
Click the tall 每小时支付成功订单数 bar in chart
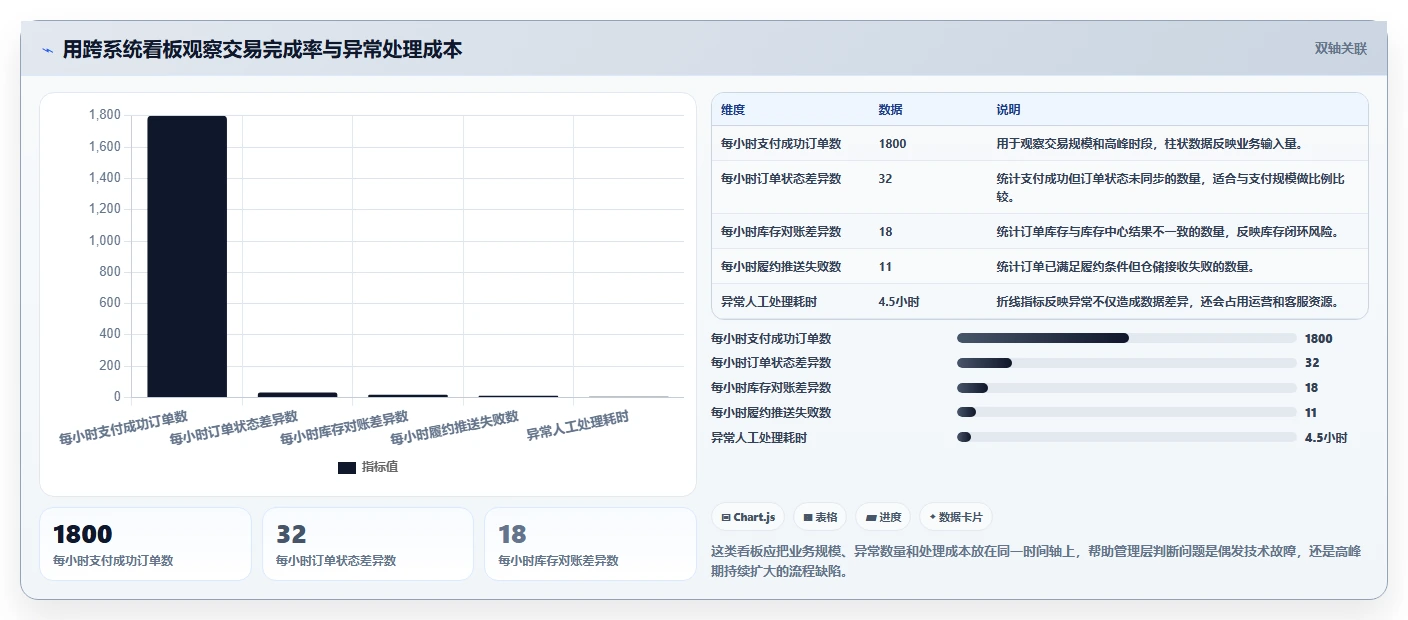pyautogui.click(x=187, y=256)
